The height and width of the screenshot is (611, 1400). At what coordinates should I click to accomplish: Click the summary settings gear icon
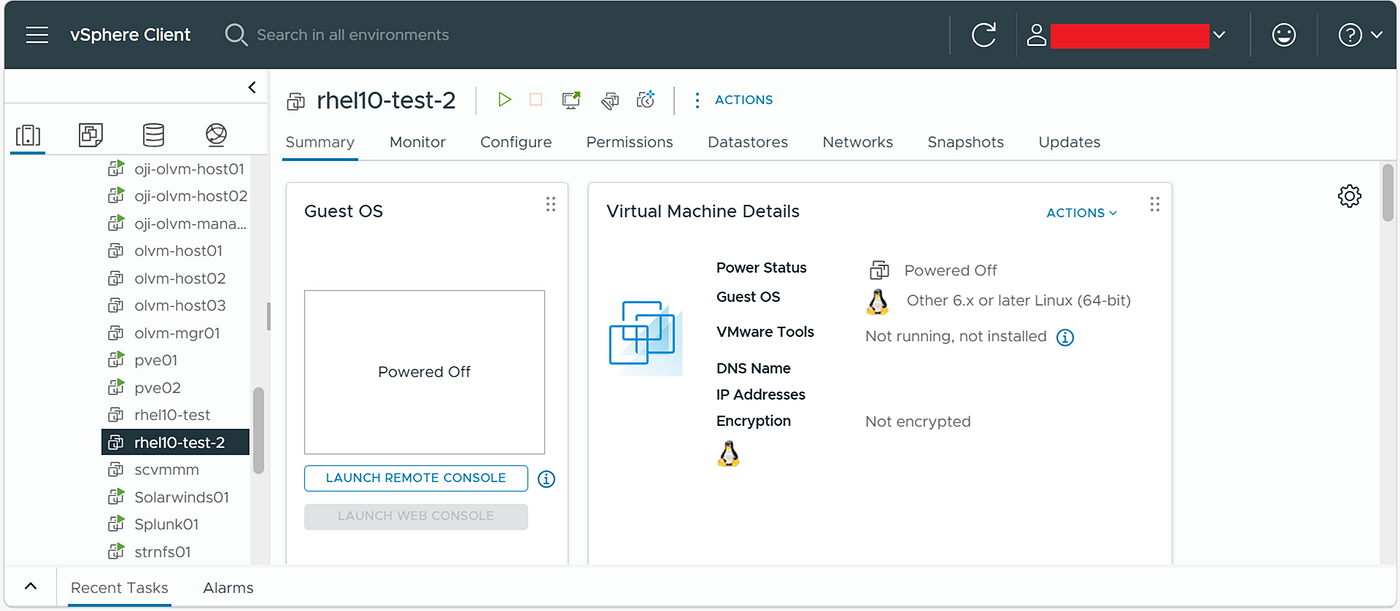pyautogui.click(x=1350, y=196)
